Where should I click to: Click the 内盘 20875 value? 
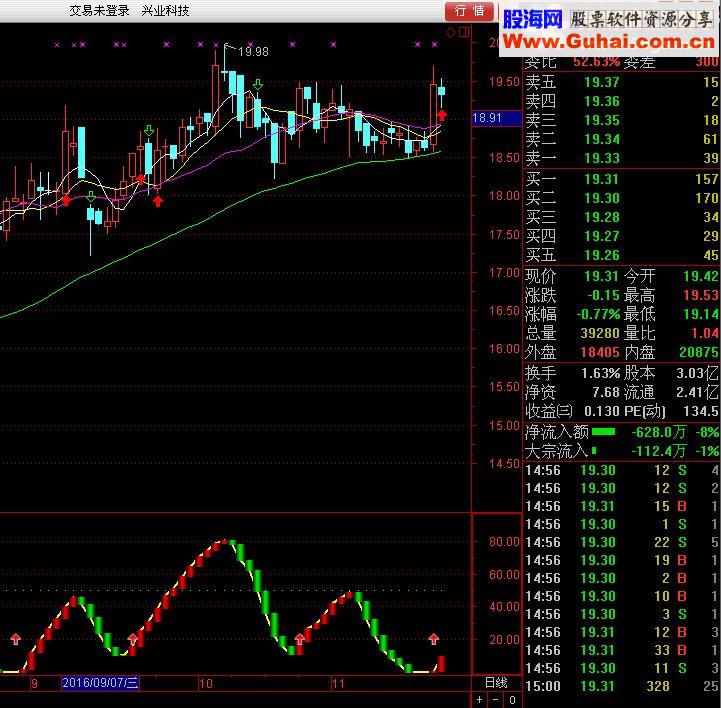point(699,352)
